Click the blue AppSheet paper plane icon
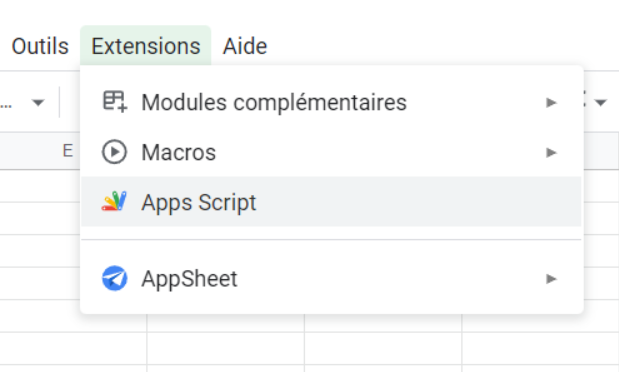 tap(114, 278)
